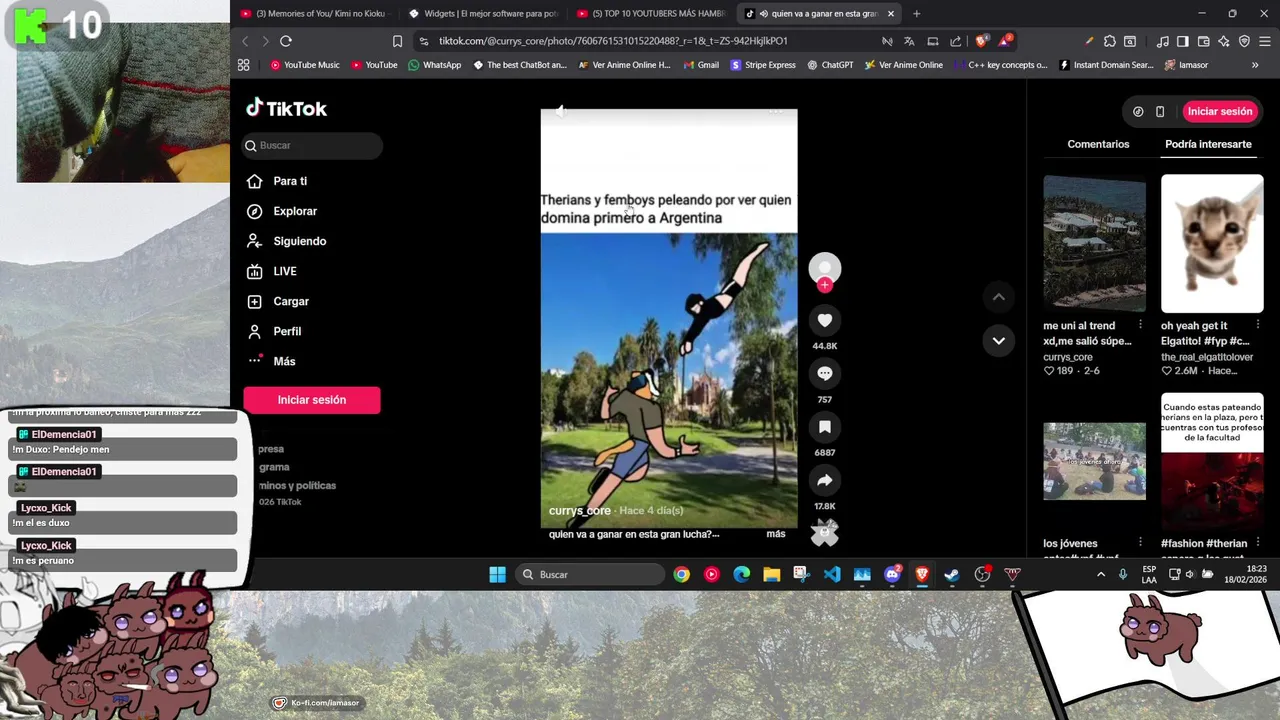
Task: Open comments with the speech bubble icon
Action: [x=825, y=373]
